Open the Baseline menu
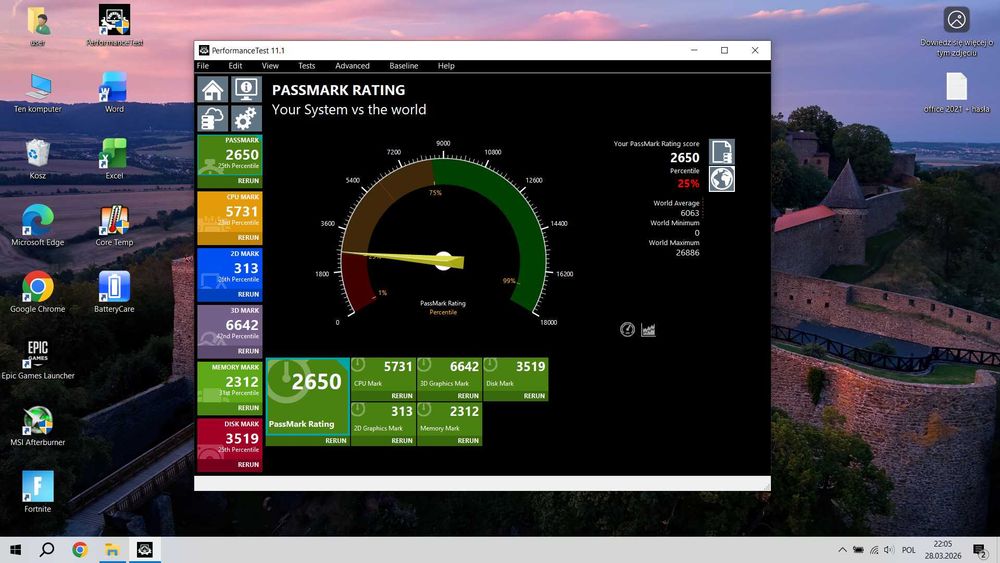Screen dimensions: 1000x563 click(x=404, y=66)
